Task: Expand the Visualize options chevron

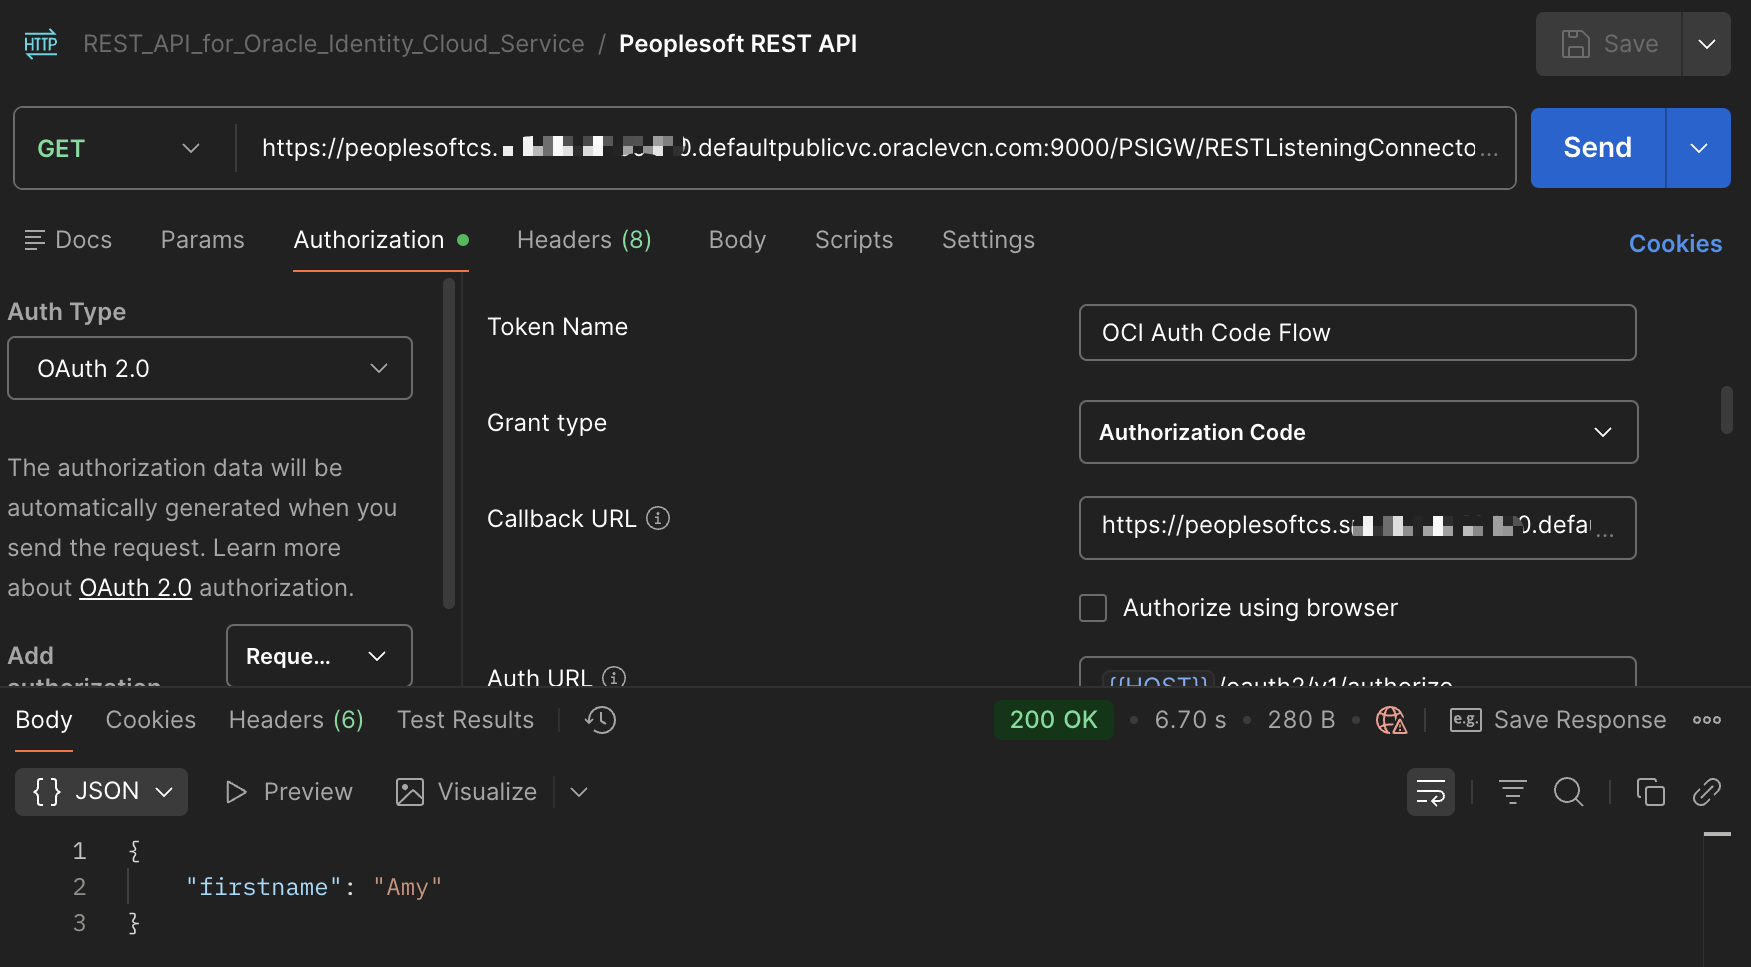Action: [x=579, y=792]
